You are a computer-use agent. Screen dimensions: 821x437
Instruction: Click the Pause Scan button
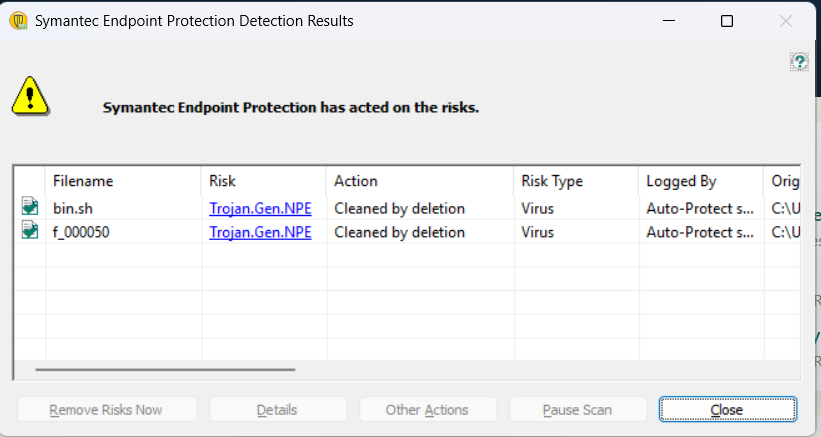pos(578,409)
